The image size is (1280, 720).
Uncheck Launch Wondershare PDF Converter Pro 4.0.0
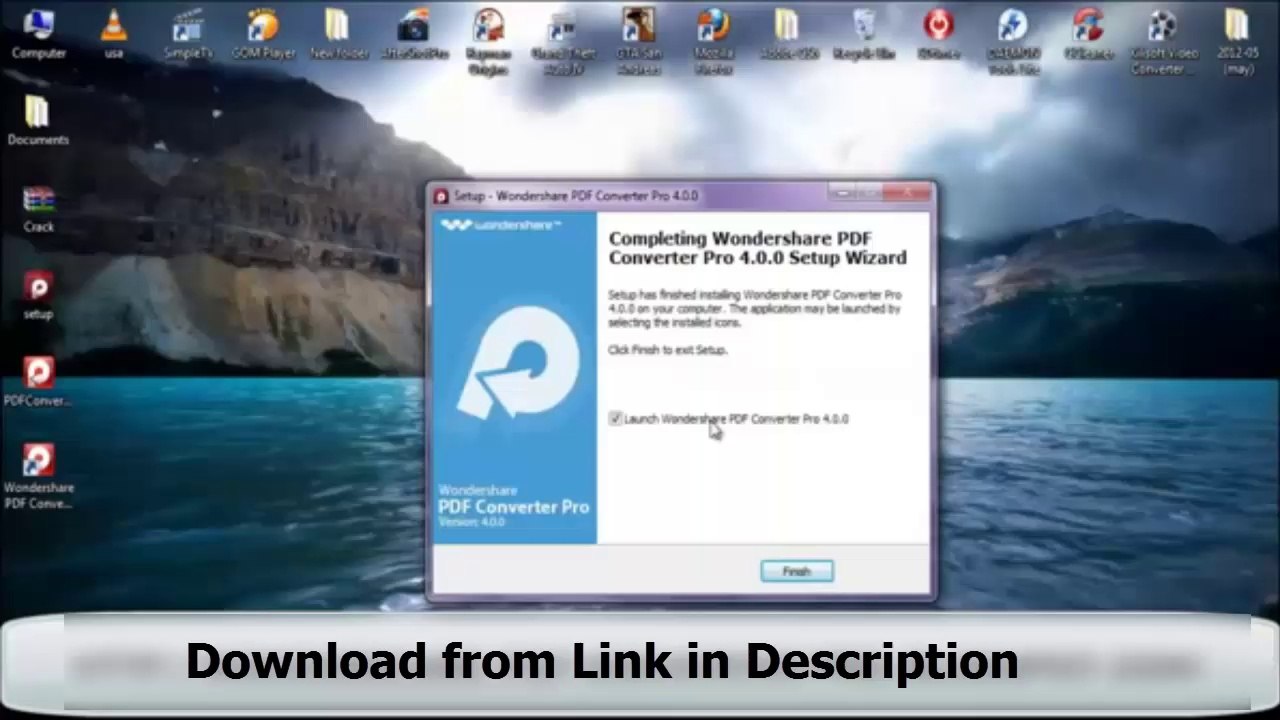coord(615,419)
